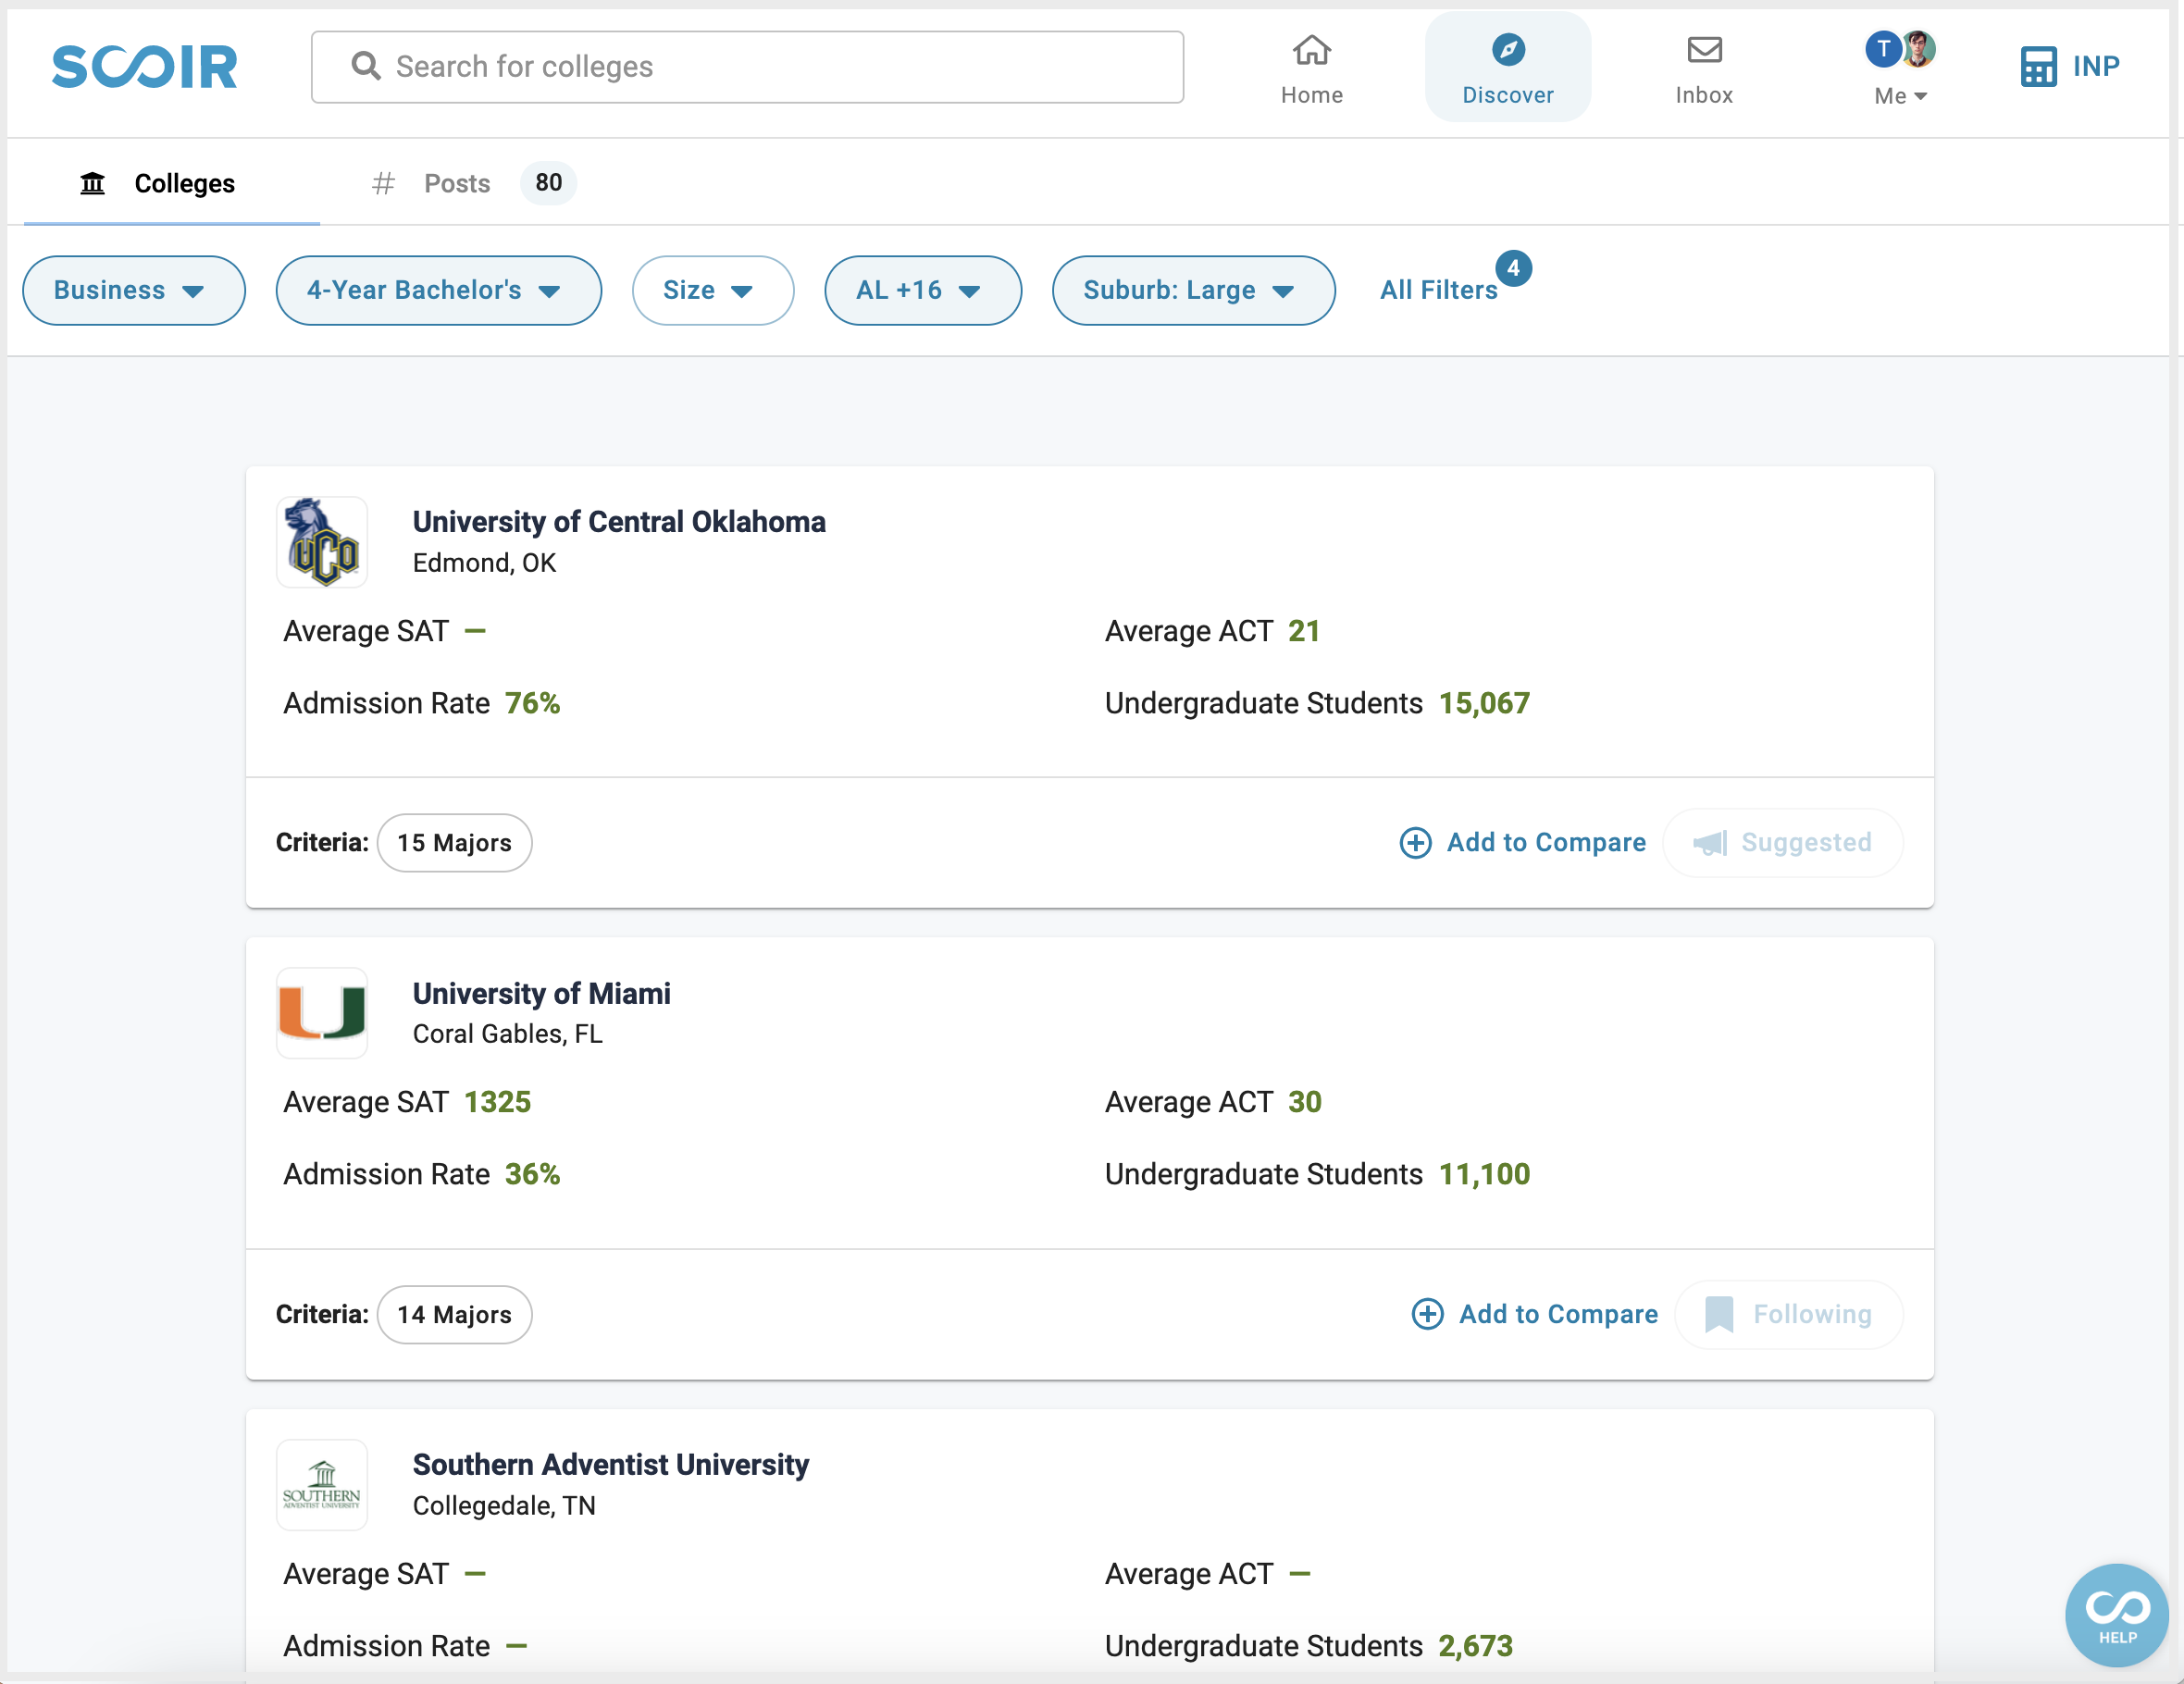Screen dimensions: 2184x1684
Task: Click Miami's Average SAT value 1325
Action: click(x=497, y=1102)
